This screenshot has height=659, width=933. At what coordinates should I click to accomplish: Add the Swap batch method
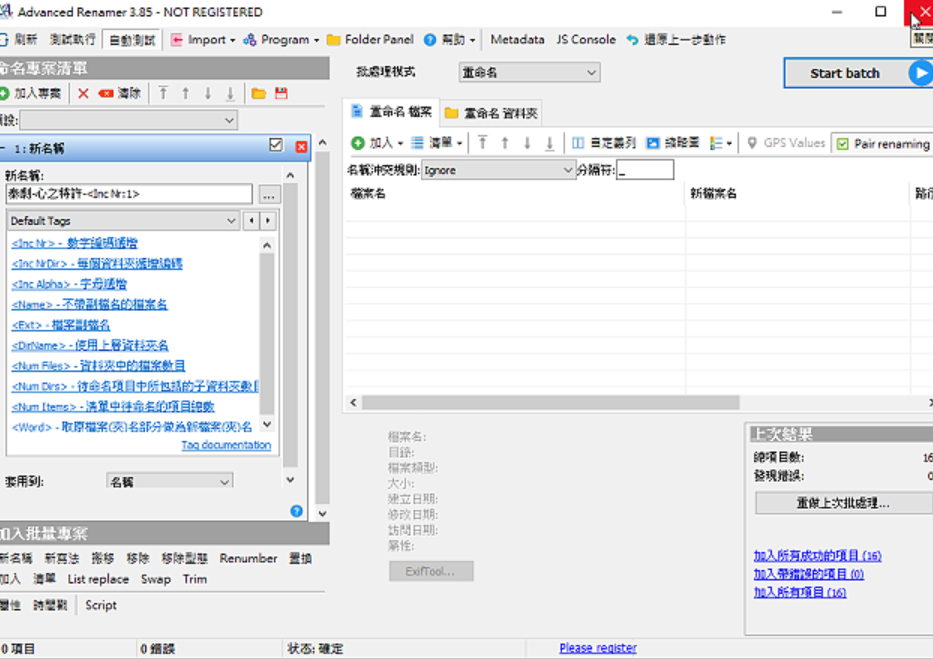156,579
